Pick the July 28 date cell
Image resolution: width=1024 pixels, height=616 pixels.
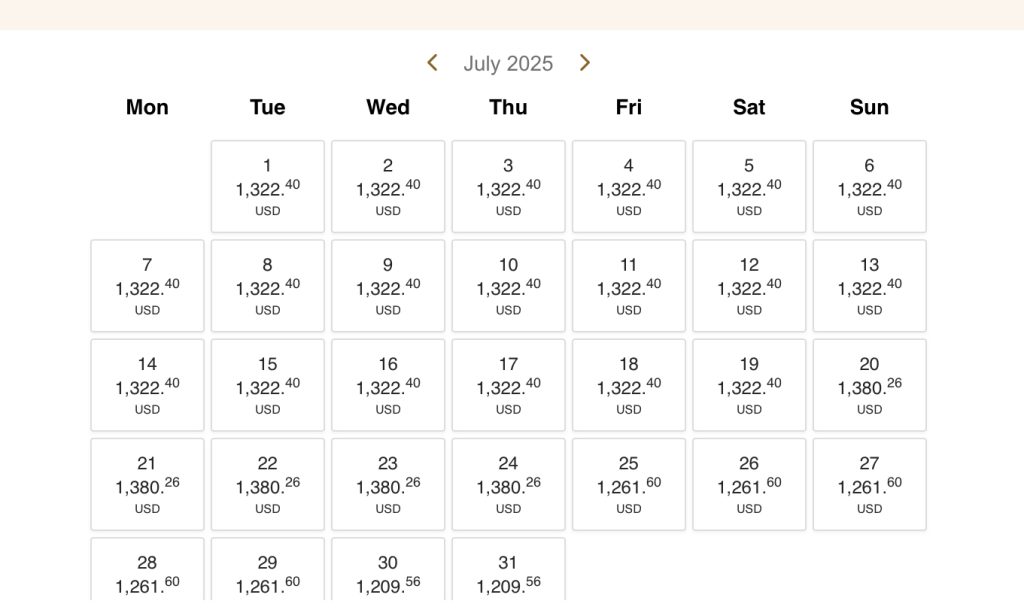(x=147, y=576)
